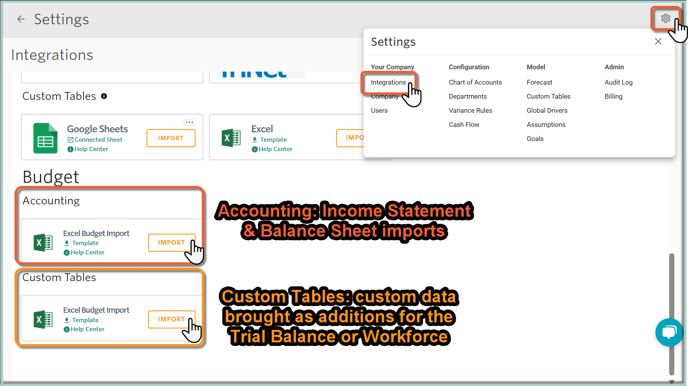Click Import in Custom Tables budget import
Viewport: 688px width, 386px height.
pyautogui.click(x=171, y=319)
